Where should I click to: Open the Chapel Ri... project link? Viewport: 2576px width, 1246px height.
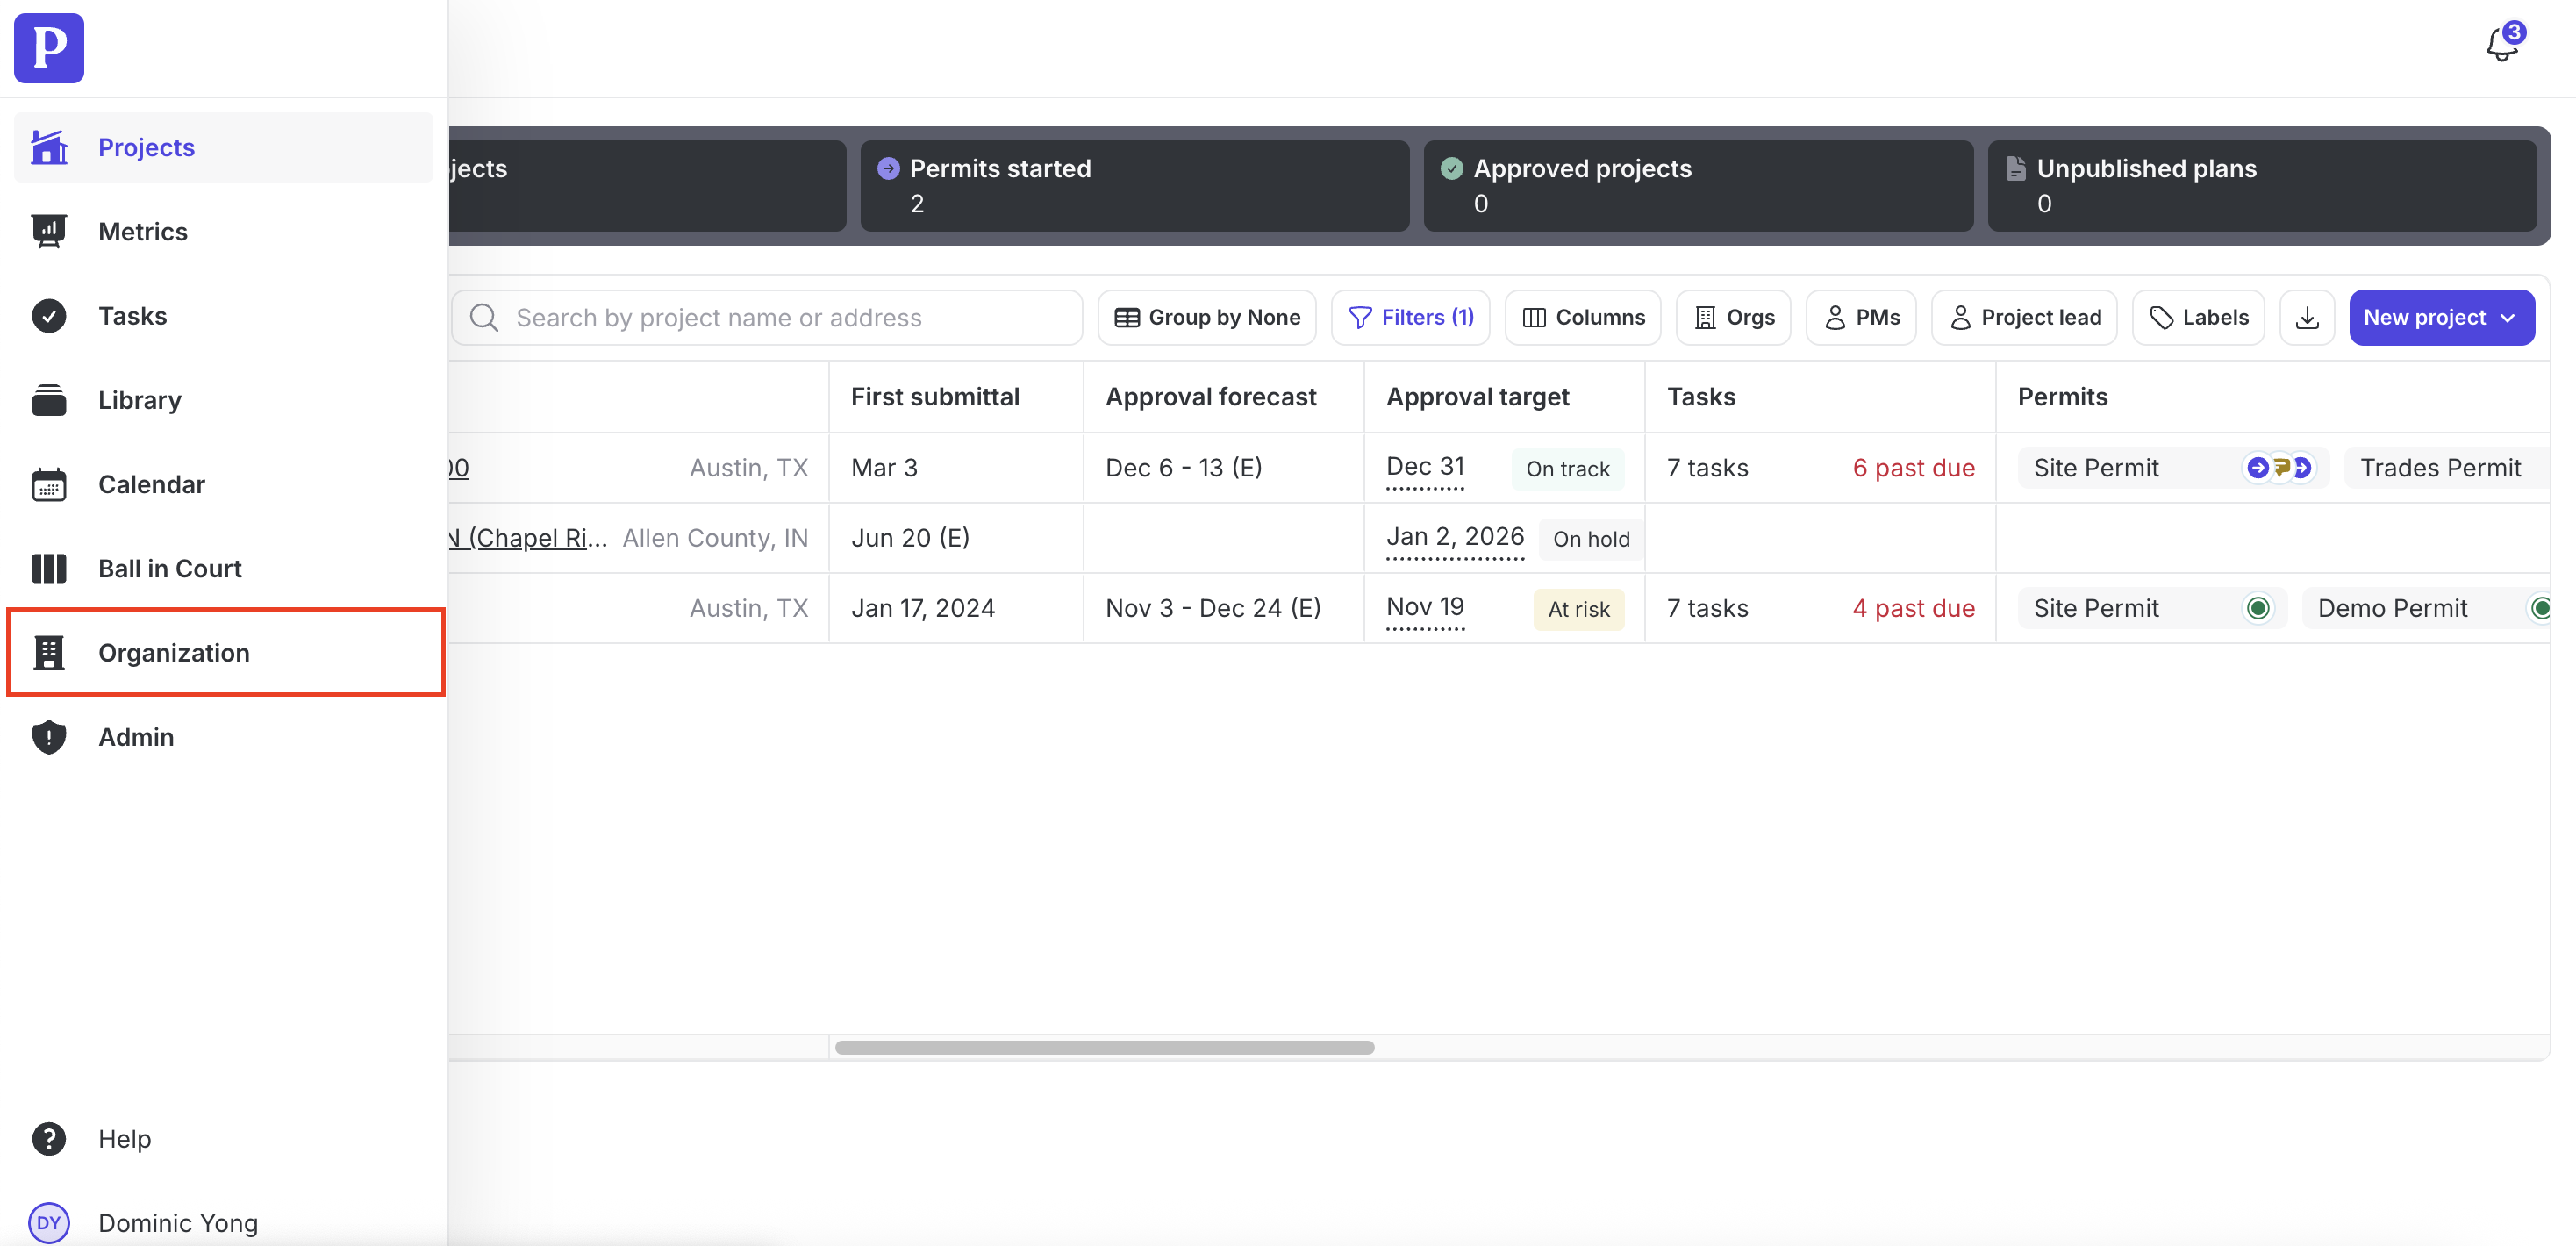530,538
